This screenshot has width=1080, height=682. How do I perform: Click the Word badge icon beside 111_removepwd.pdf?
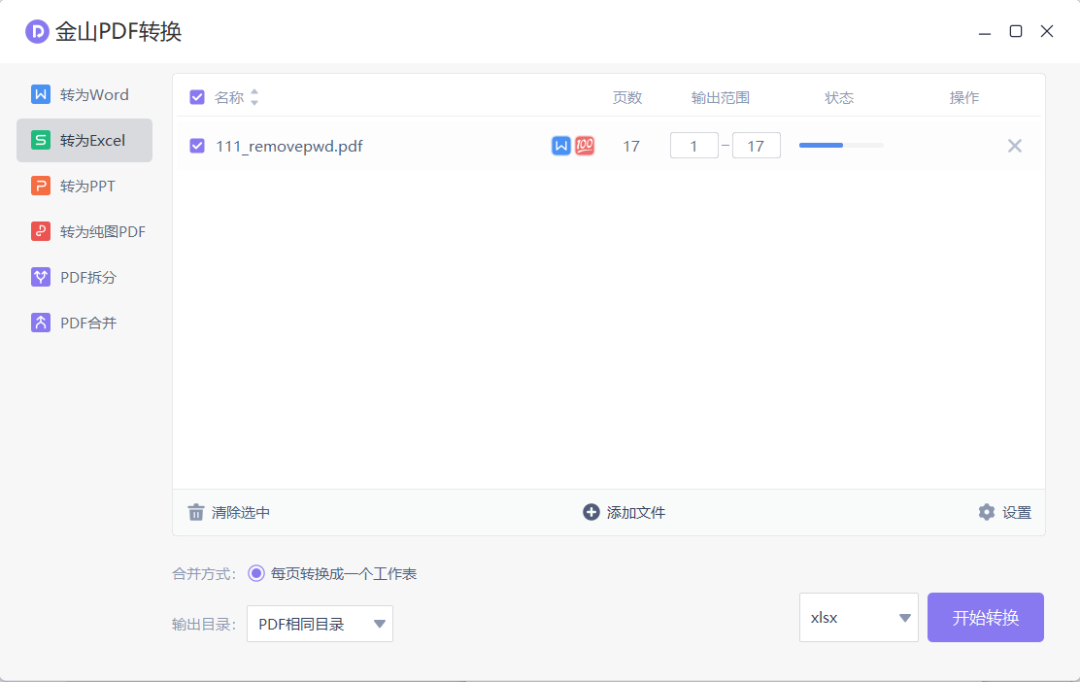coord(561,146)
